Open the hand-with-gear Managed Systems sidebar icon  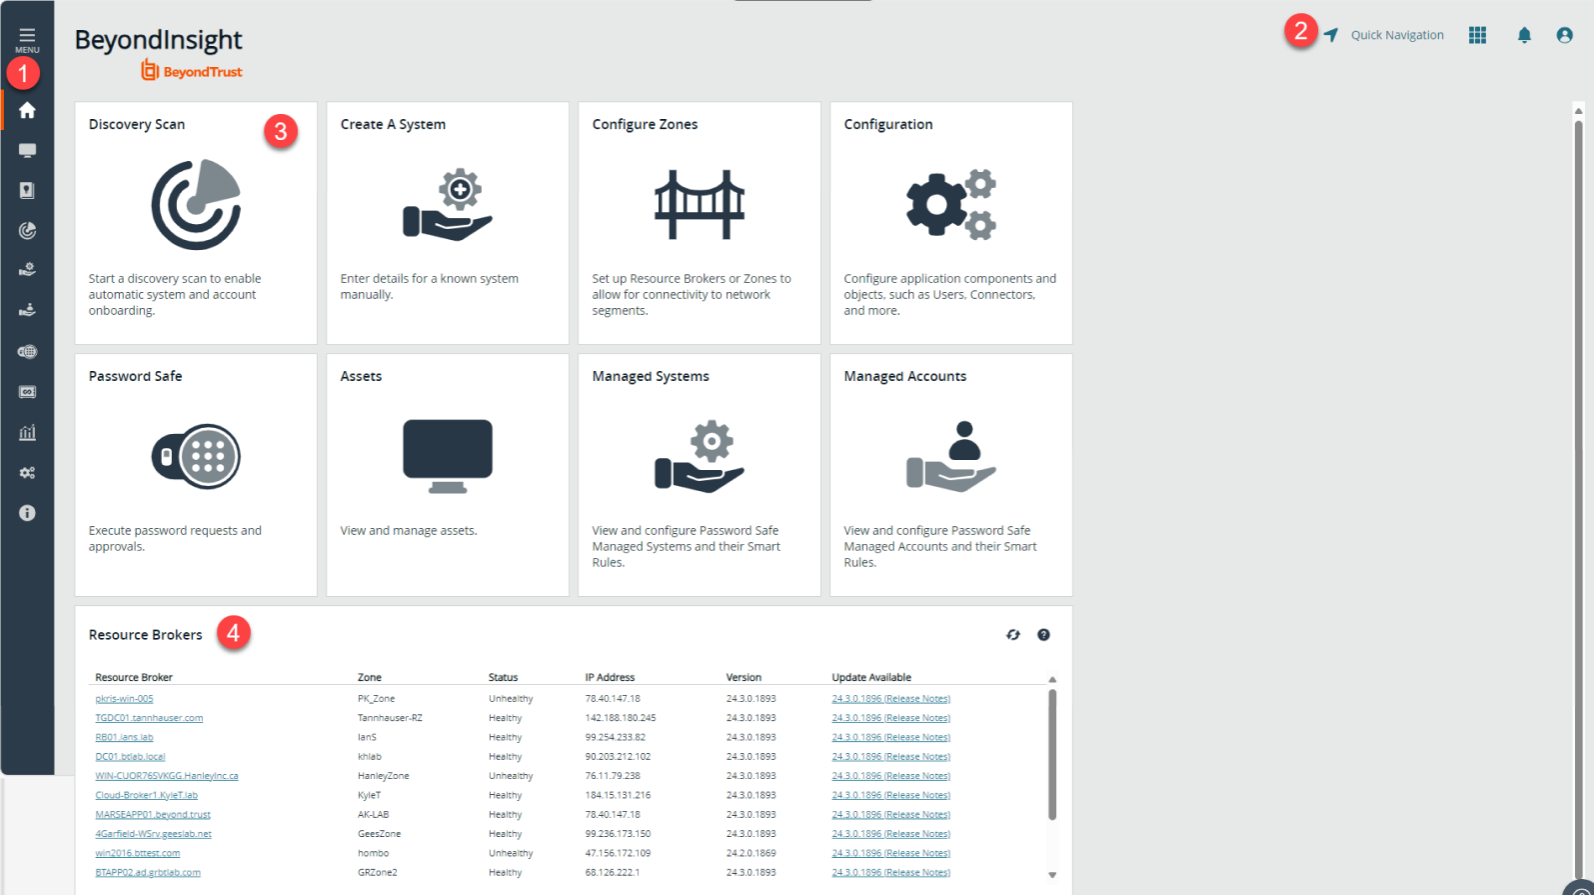[27, 270]
